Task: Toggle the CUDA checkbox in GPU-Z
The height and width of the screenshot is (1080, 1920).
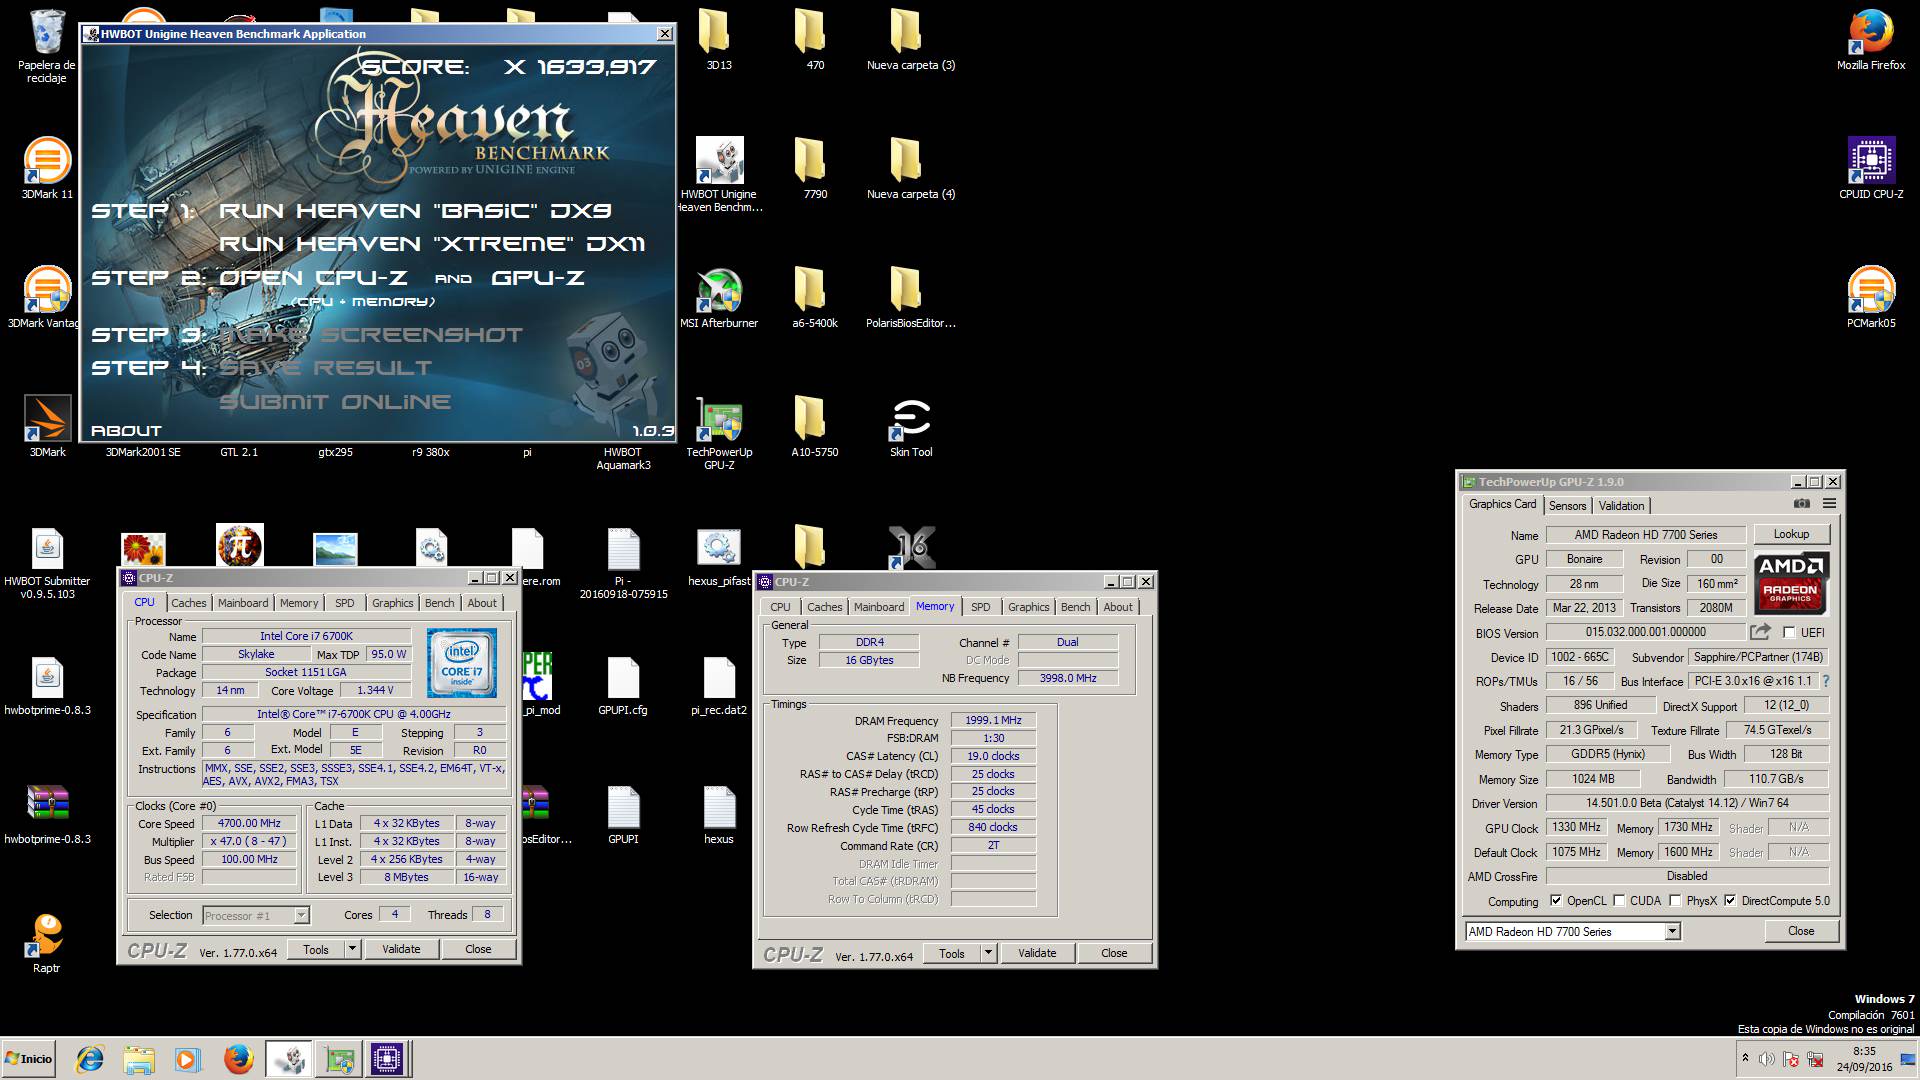Action: tap(1619, 900)
